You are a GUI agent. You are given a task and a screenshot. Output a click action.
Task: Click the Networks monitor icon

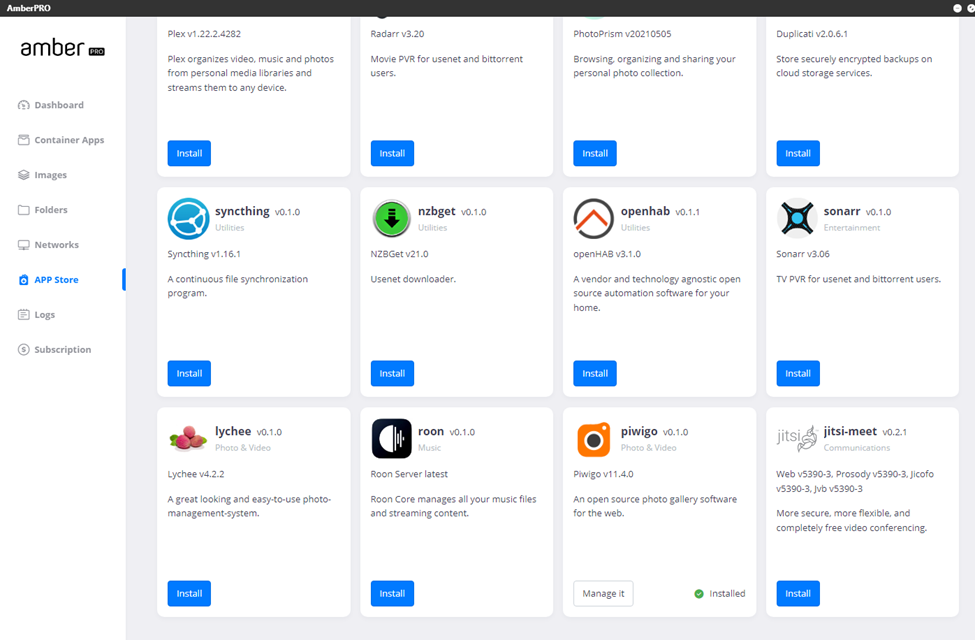click(24, 244)
